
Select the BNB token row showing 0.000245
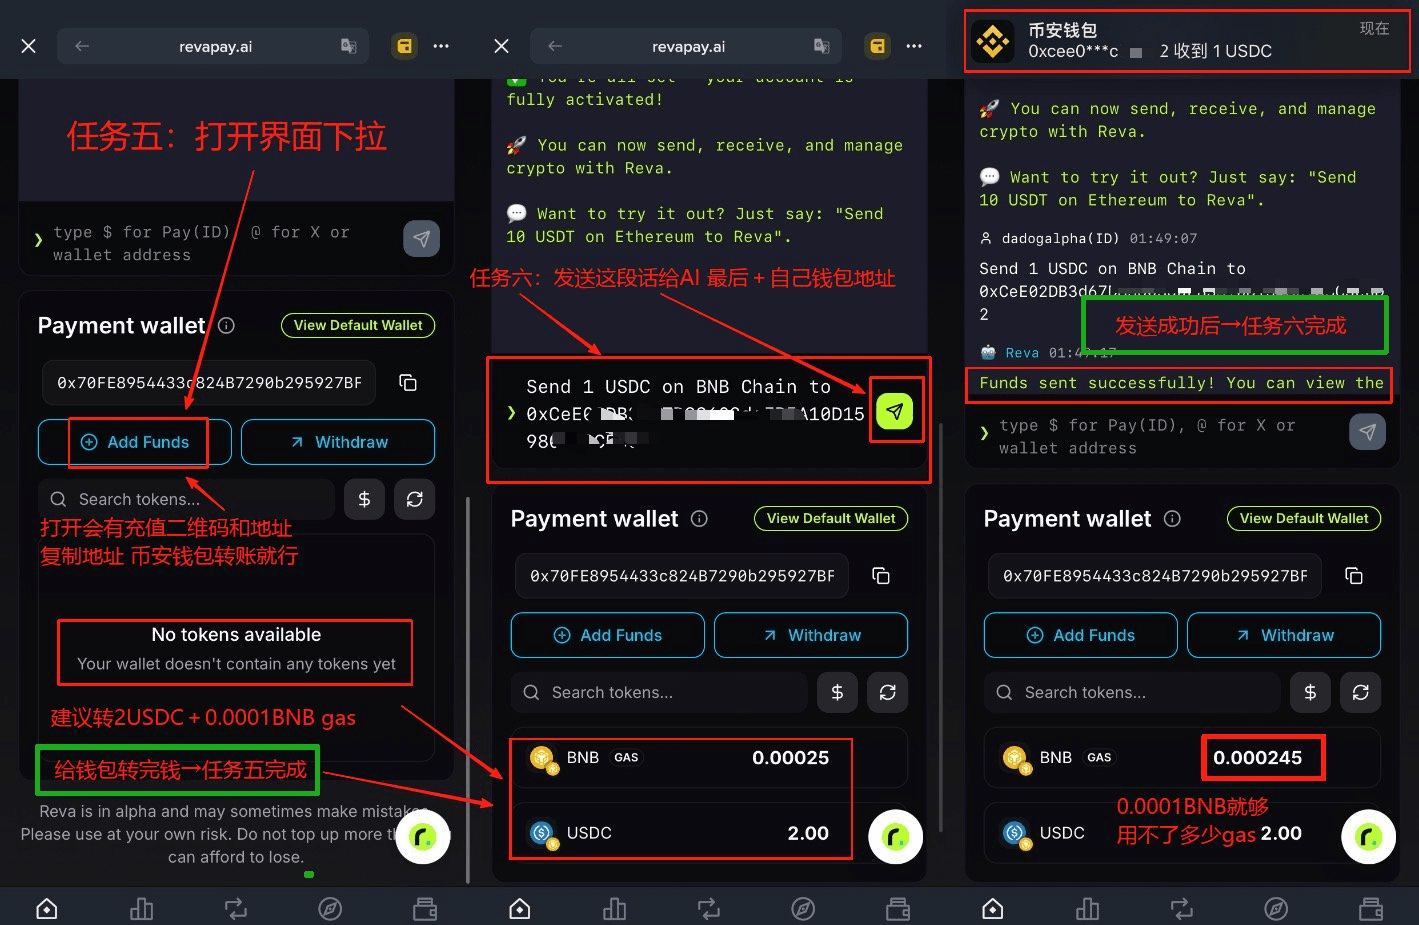(x=1181, y=758)
